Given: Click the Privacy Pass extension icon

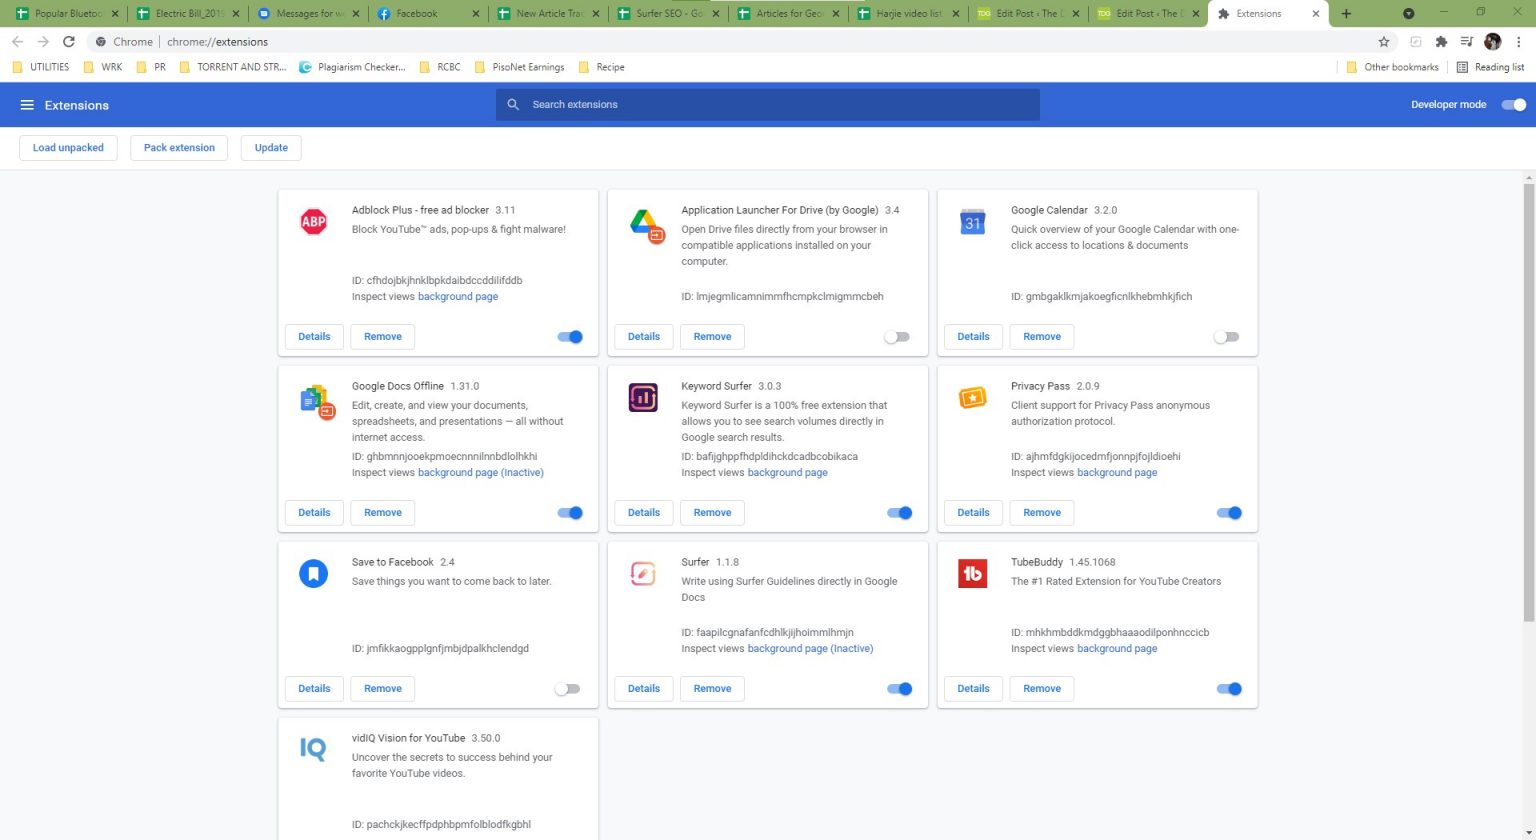Looking at the screenshot, I should 972,397.
